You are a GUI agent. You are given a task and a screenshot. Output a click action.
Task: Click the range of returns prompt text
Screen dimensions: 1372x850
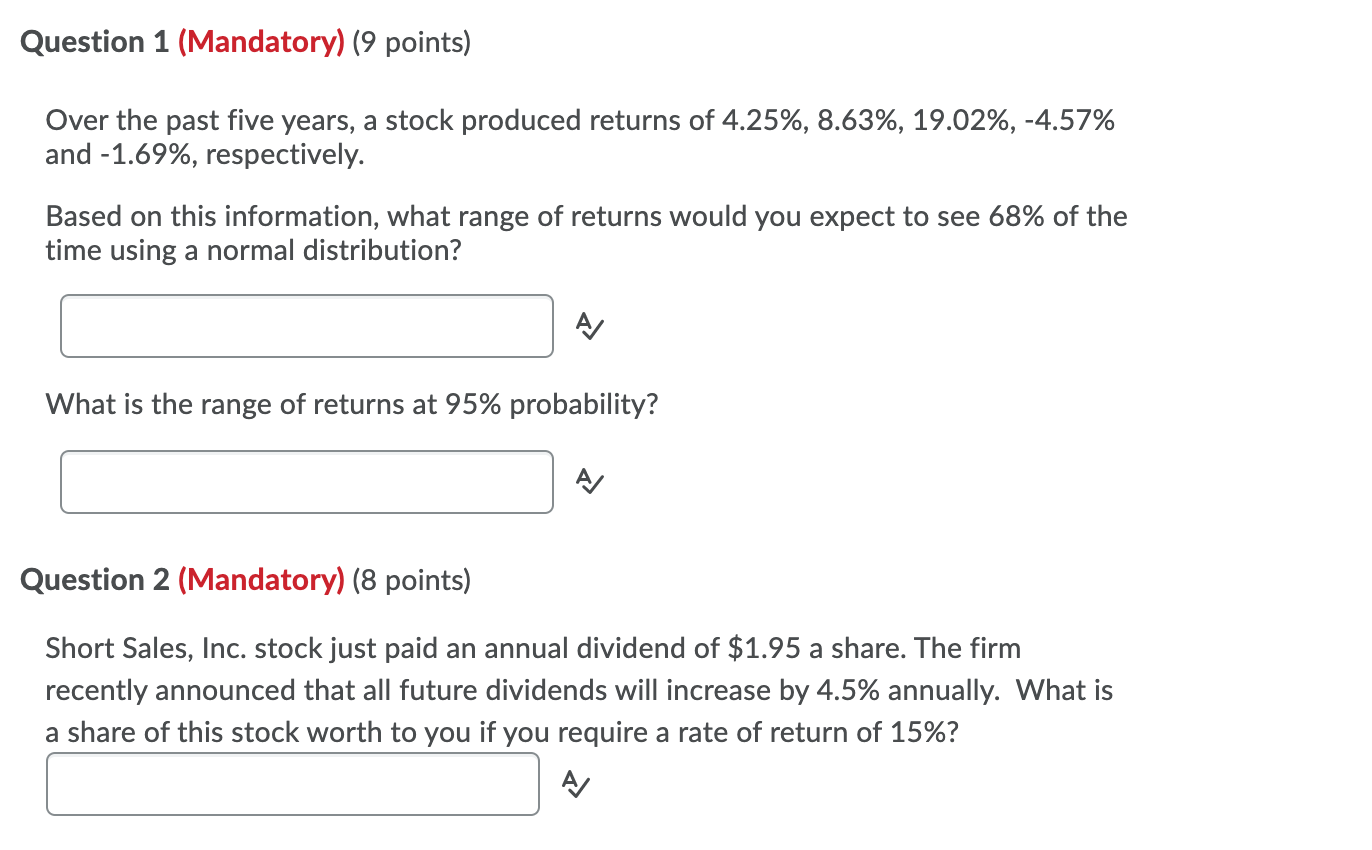click(x=350, y=404)
